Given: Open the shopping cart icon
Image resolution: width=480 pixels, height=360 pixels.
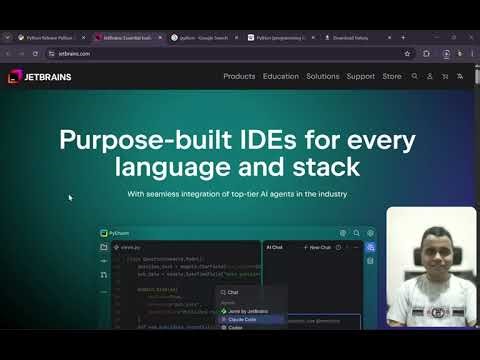Looking at the screenshot, I should tap(445, 76).
